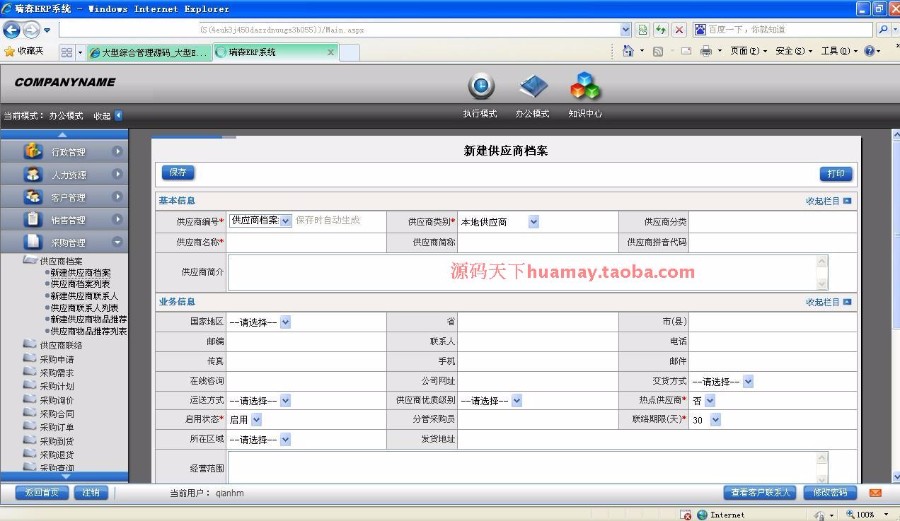The image size is (900, 521).
Task: Open the 采购合同 folder
Action: click(49, 413)
